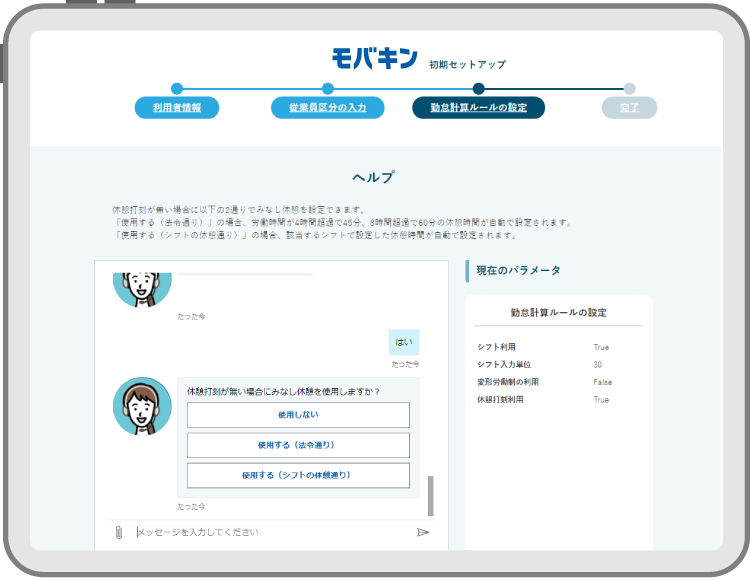Select the 勤怠計算ルールの設定 step

point(478,108)
